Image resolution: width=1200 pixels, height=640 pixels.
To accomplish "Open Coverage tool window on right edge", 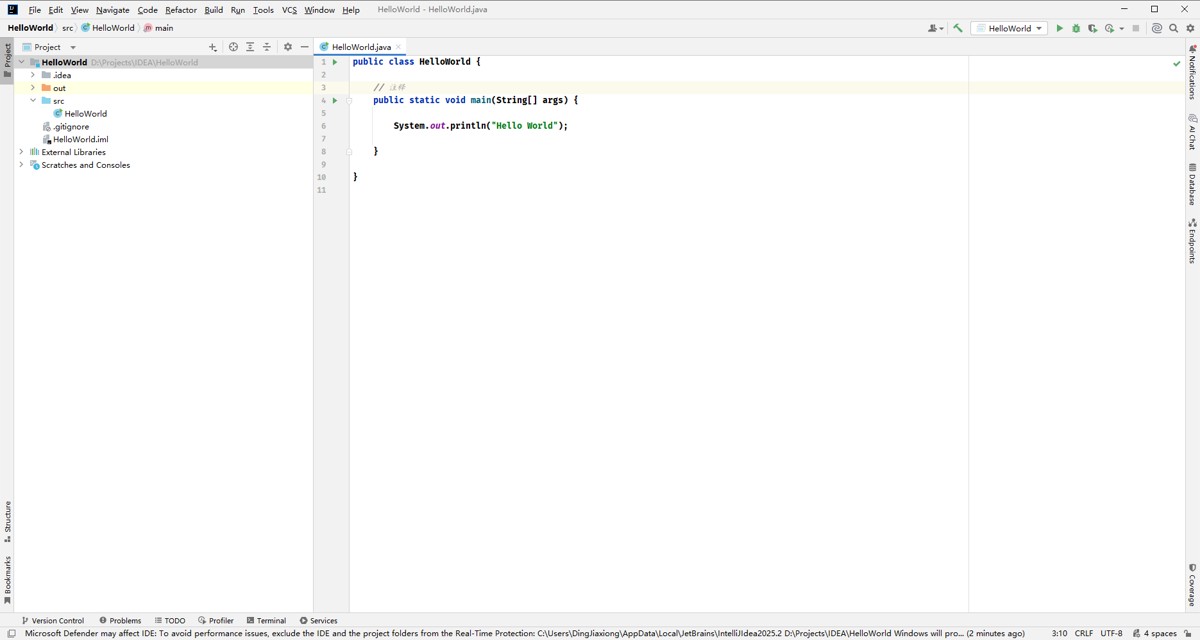I will pos(1192,586).
